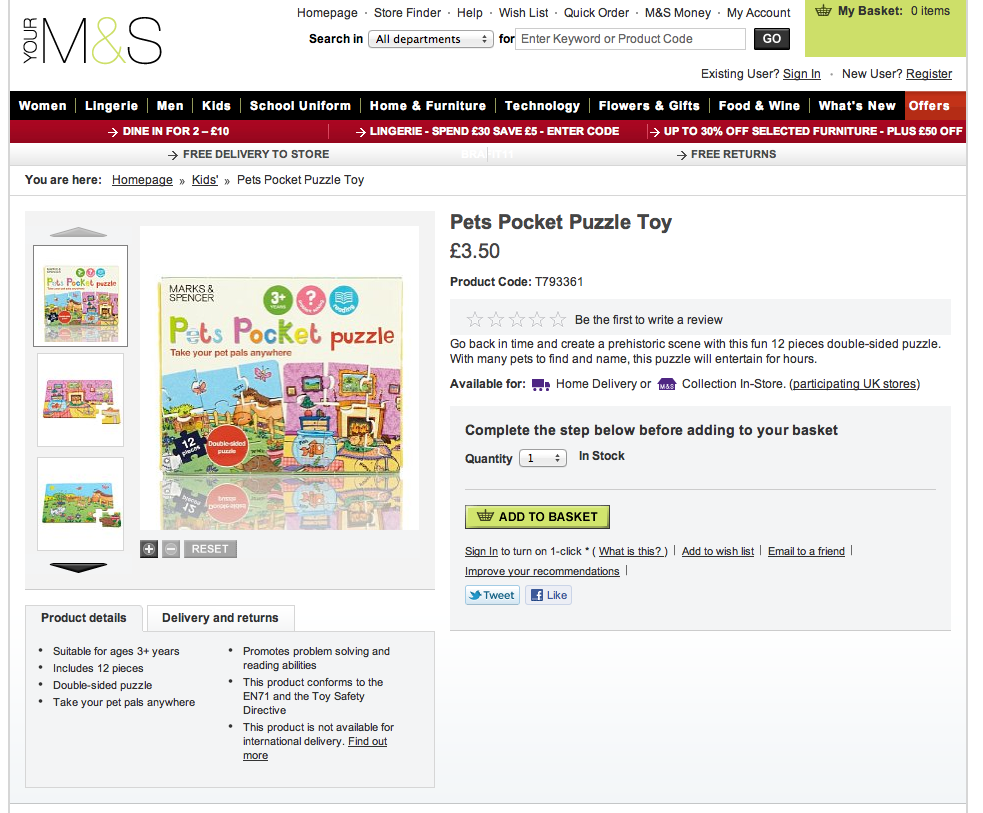Click the Register link
Screen dimensions: 983x813
tap(929, 74)
